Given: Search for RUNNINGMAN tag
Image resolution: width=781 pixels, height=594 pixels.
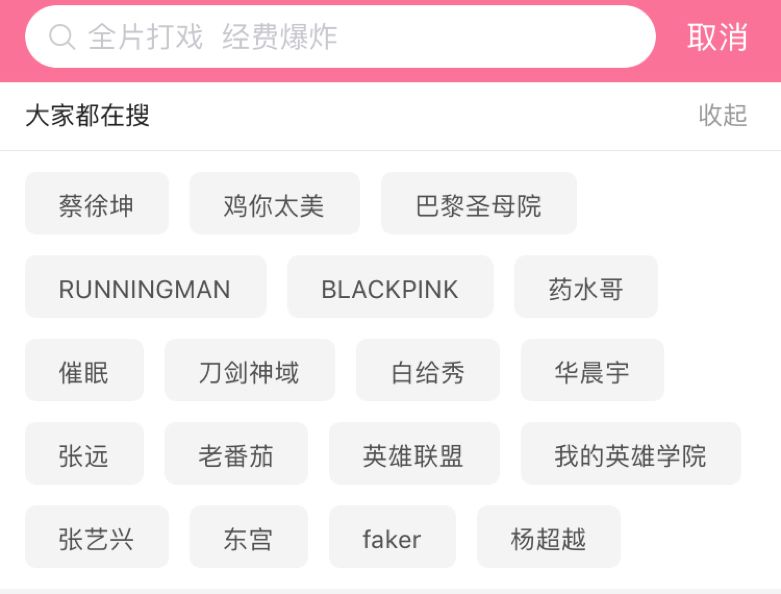Looking at the screenshot, I should tap(145, 289).
